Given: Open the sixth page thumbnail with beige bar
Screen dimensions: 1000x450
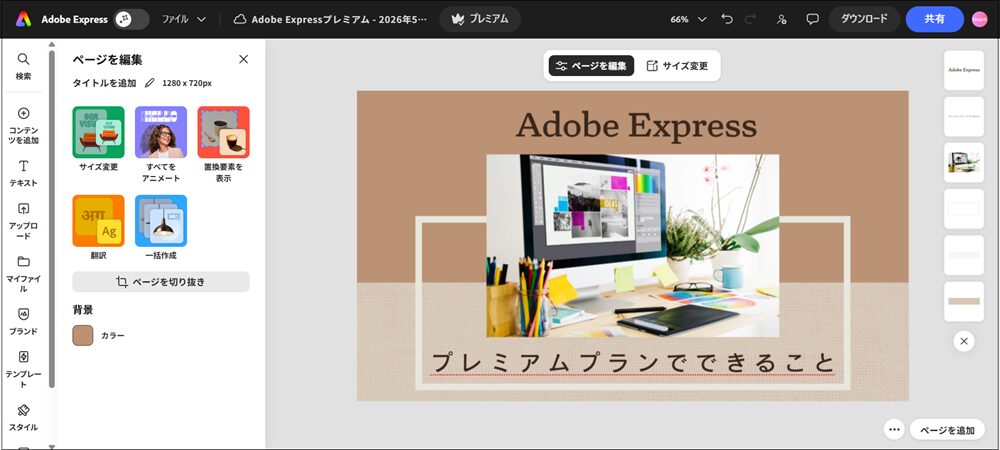Looking at the screenshot, I should tap(964, 301).
